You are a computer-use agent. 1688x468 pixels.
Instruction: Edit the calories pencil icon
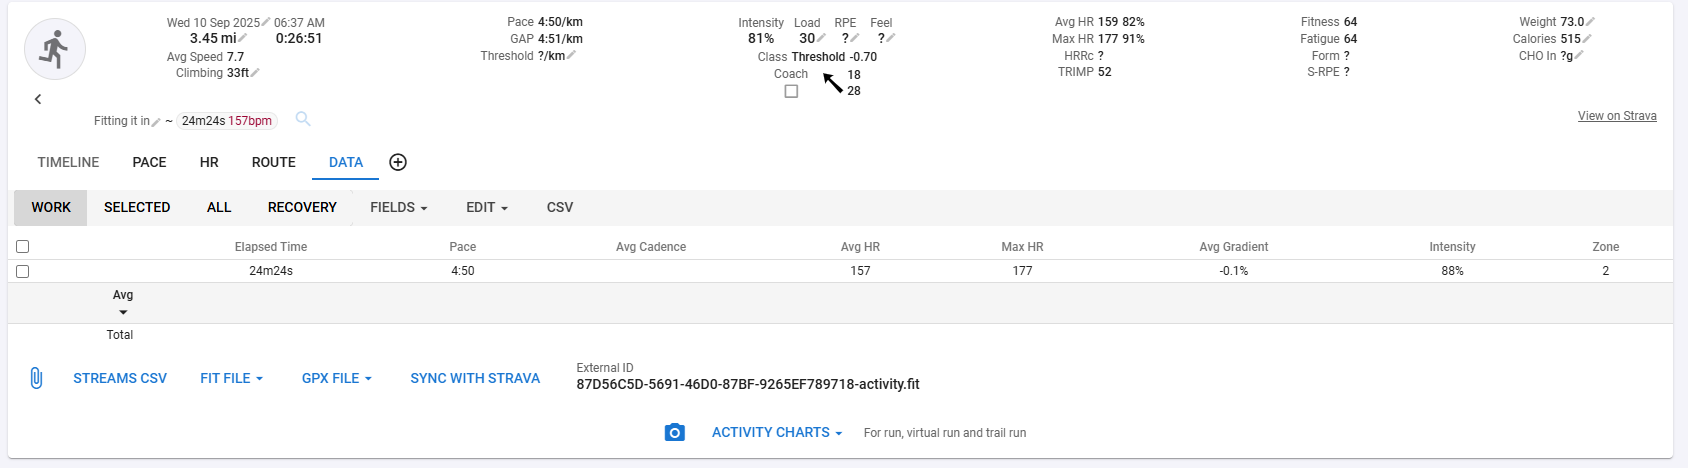pyautogui.click(x=1587, y=39)
